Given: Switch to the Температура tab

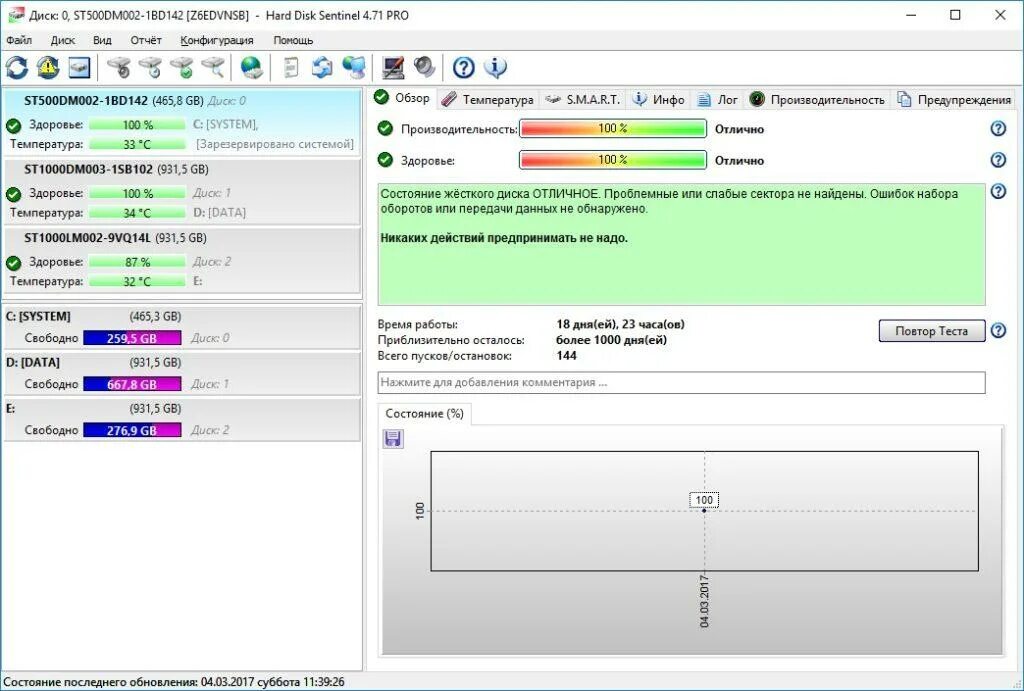Looking at the screenshot, I should pos(487,99).
